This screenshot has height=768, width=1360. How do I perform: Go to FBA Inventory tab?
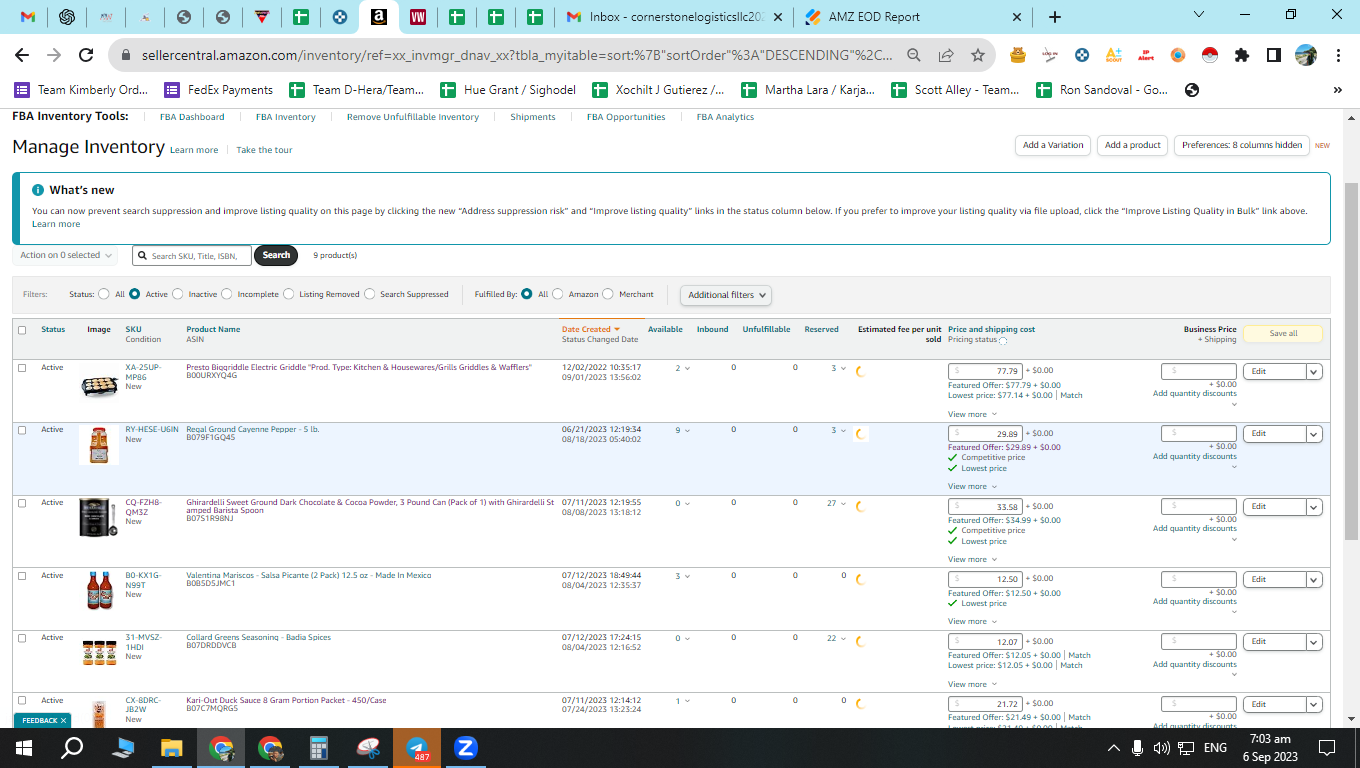click(x=286, y=117)
